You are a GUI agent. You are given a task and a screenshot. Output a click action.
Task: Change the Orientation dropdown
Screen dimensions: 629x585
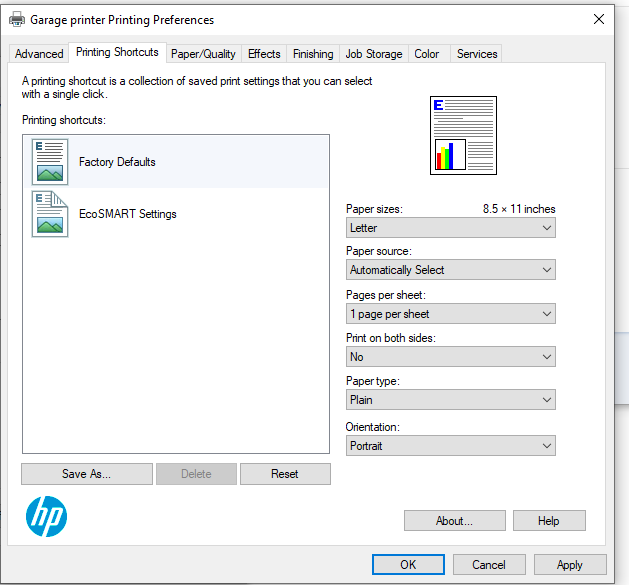pyautogui.click(x=450, y=446)
